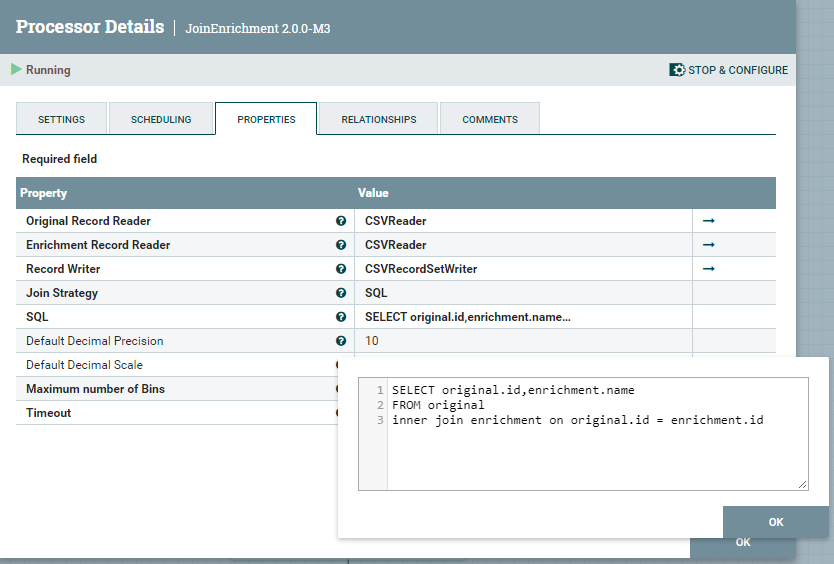Click help icon beside Record Writer
Screen dimensions: 834x564
341,269
